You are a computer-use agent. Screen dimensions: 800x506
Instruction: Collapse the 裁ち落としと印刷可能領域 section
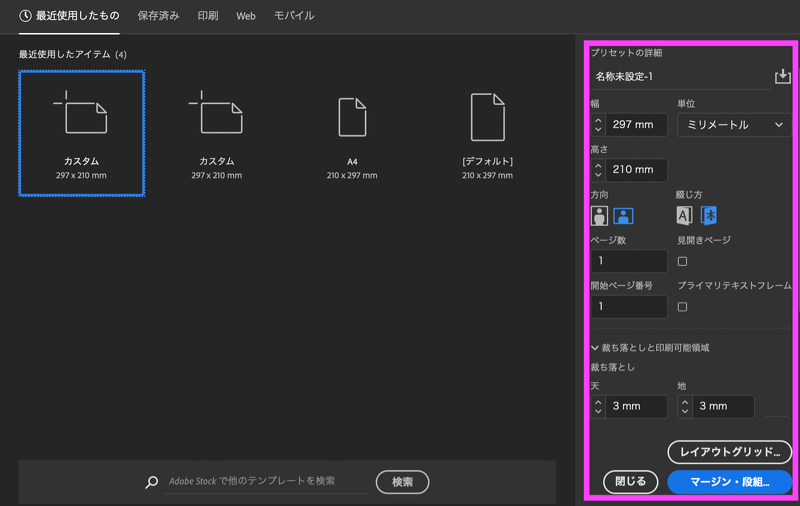[595, 348]
